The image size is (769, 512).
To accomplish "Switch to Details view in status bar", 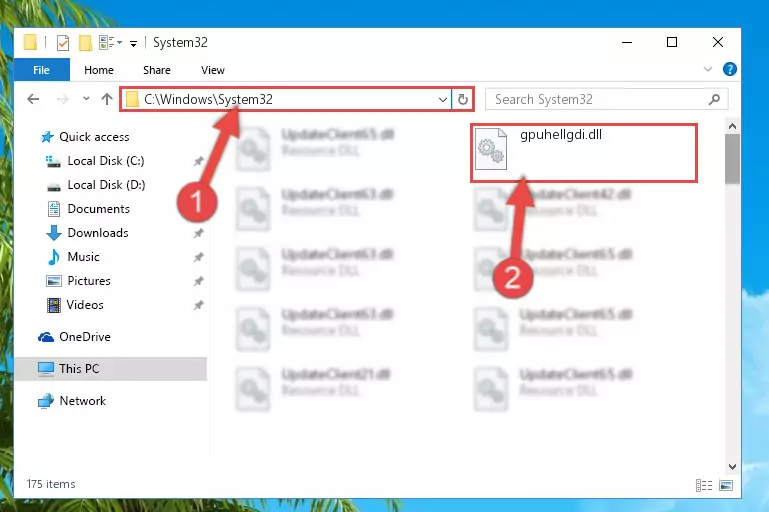I will (704, 486).
